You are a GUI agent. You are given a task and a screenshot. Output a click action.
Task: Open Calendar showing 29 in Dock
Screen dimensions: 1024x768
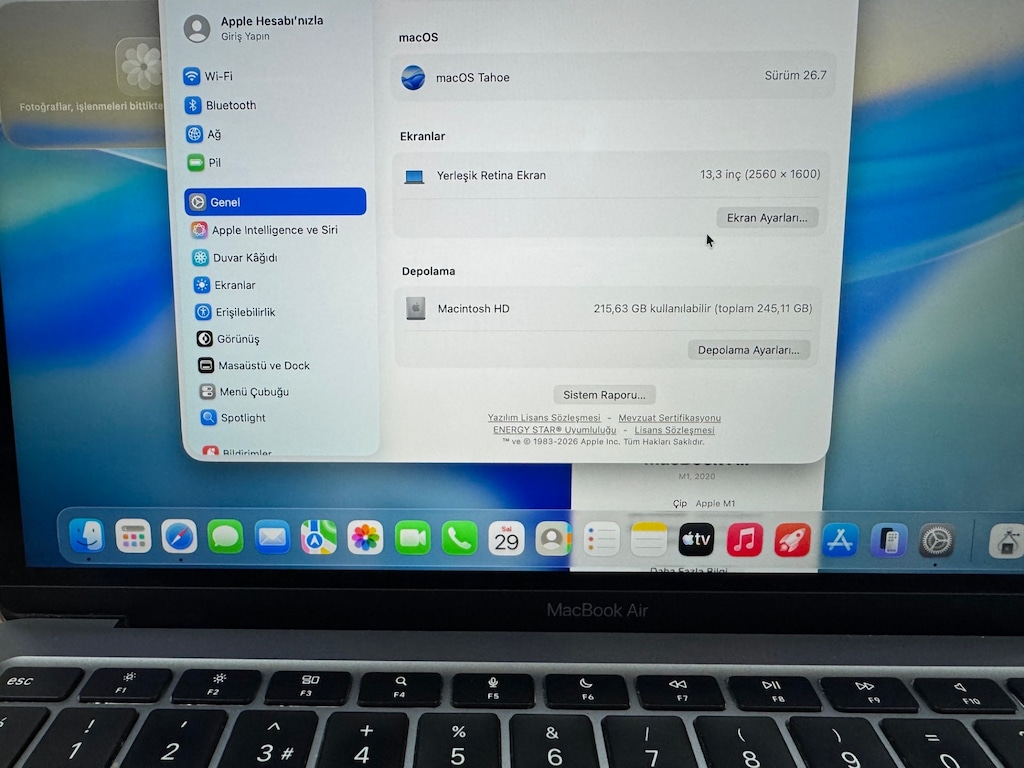(506, 539)
